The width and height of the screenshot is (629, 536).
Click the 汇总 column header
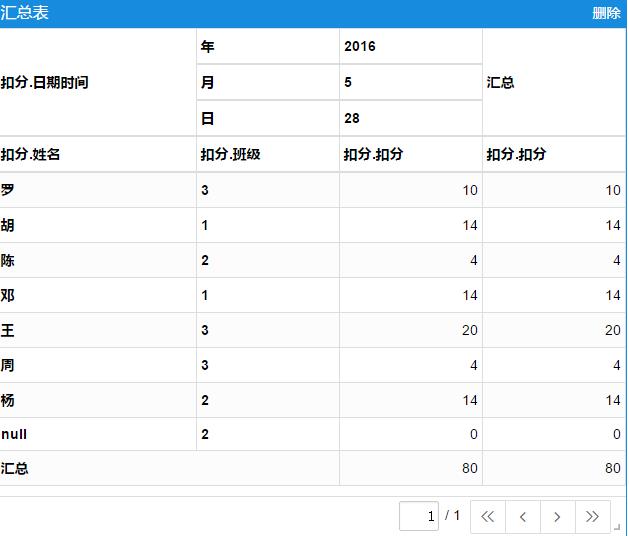[x=554, y=82]
